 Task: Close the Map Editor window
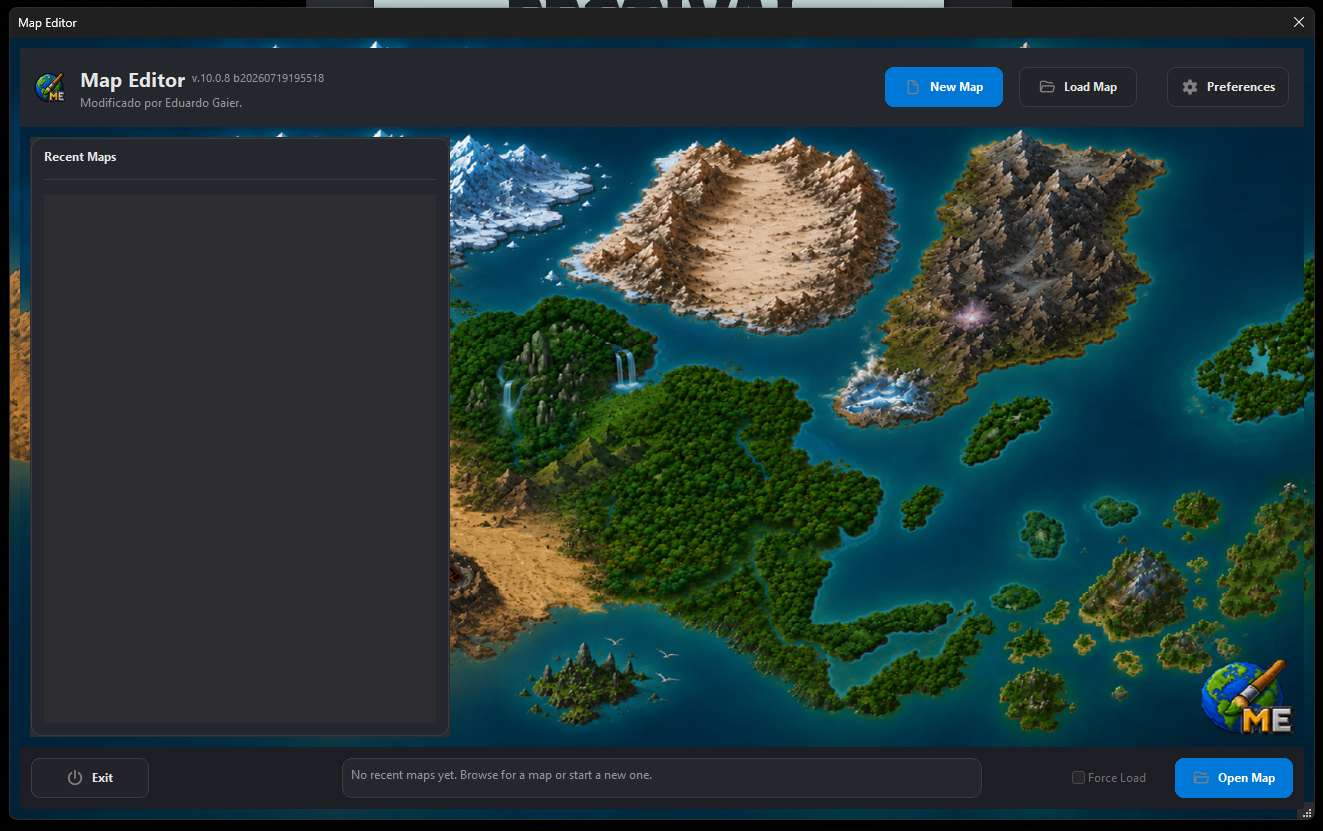tap(1299, 22)
